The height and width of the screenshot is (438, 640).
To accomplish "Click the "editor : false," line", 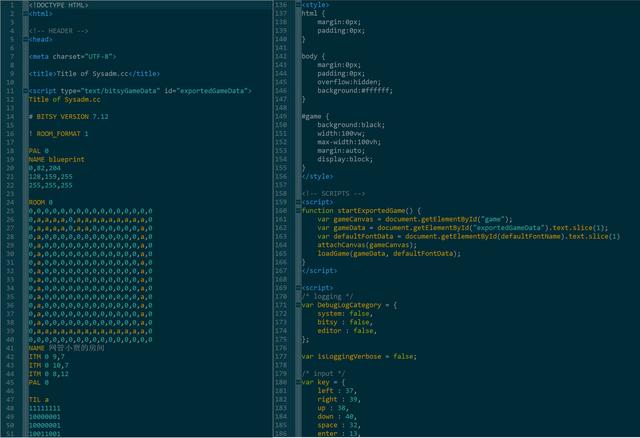I will [x=347, y=331].
